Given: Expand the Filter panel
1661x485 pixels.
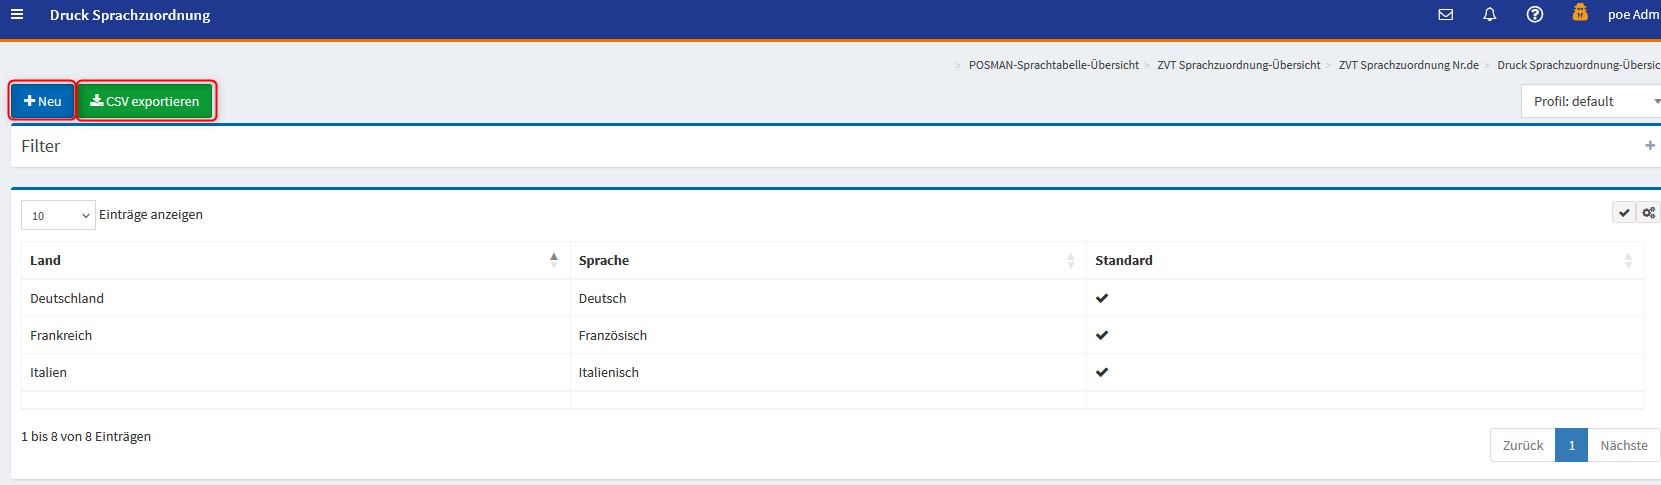Looking at the screenshot, I should [1649, 146].
